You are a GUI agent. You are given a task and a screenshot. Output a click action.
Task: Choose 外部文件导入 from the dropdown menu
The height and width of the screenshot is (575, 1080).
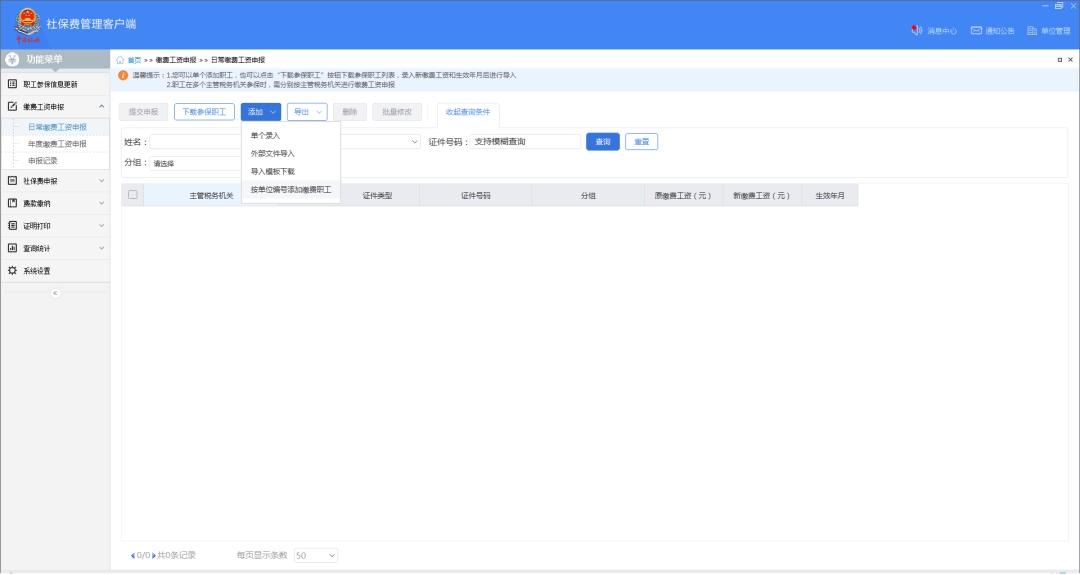[273, 153]
